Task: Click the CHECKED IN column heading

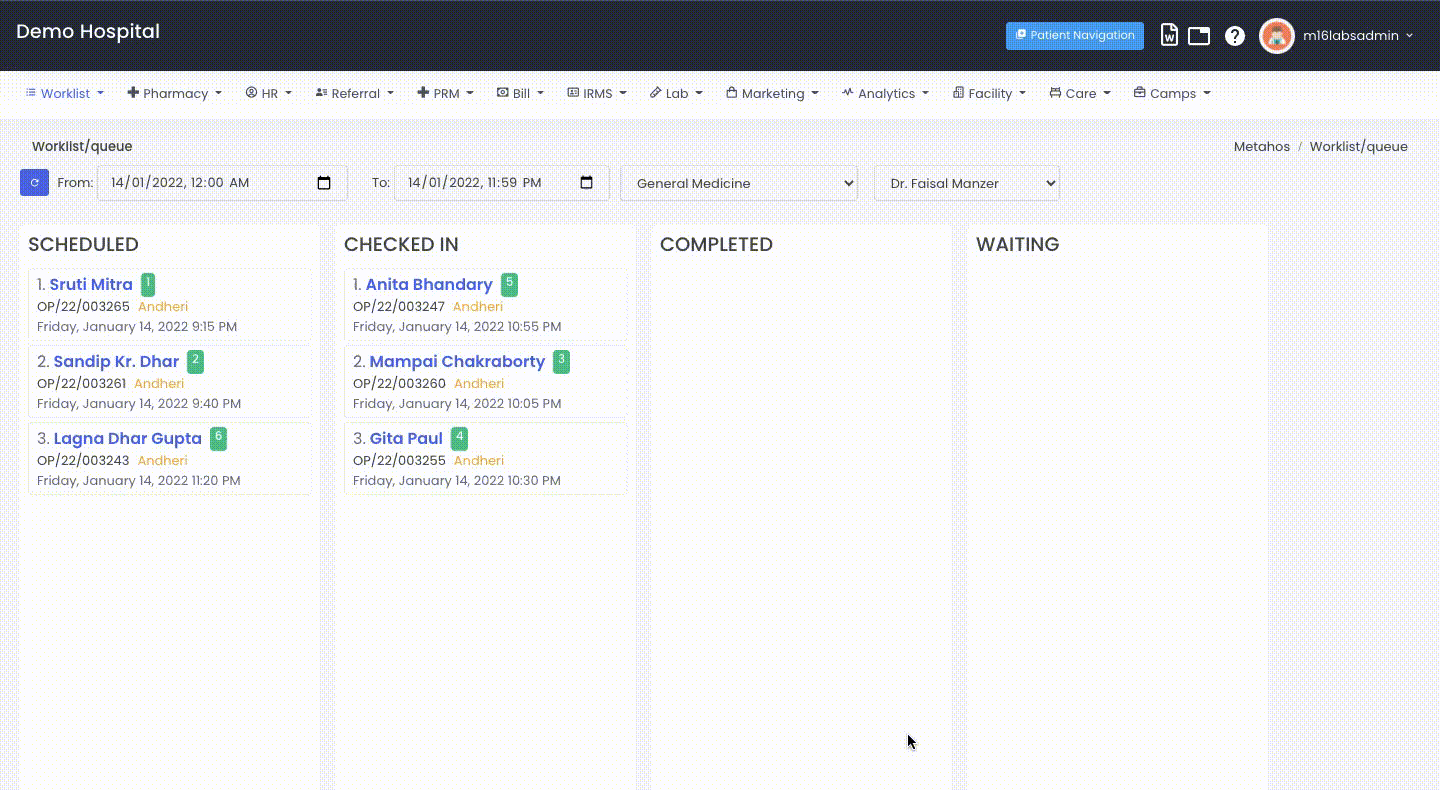Action: coord(401,244)
